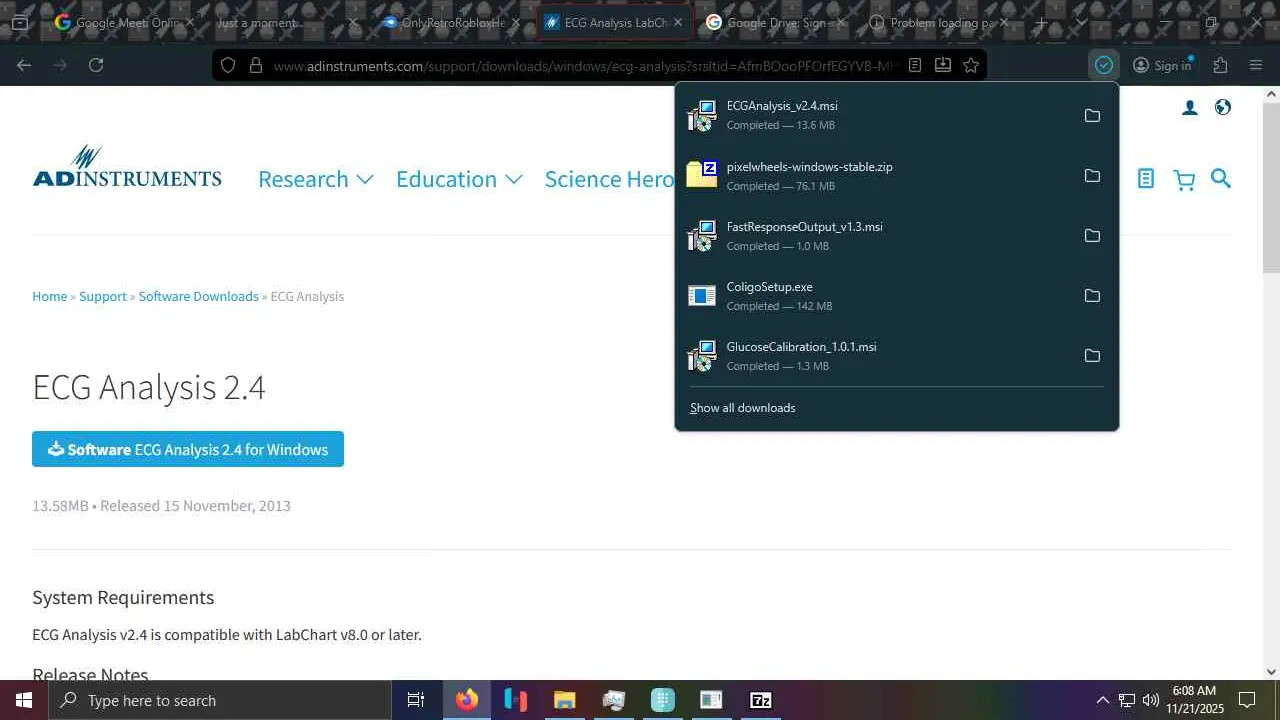Toggle reader view in address bar
The height and width of the screenshot is (720, 1280).
915,65
